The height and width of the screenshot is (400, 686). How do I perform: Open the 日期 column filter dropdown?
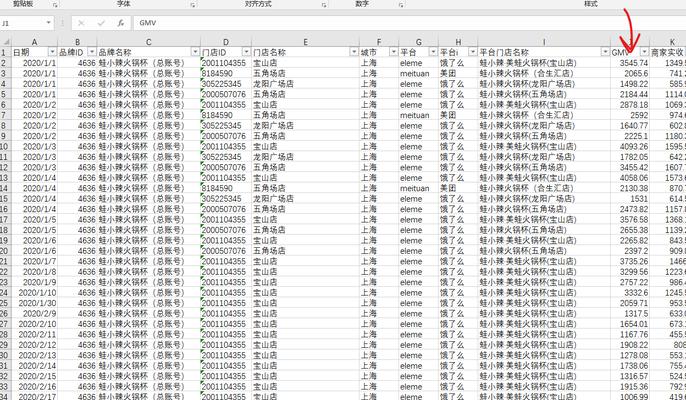click(52, 52)
